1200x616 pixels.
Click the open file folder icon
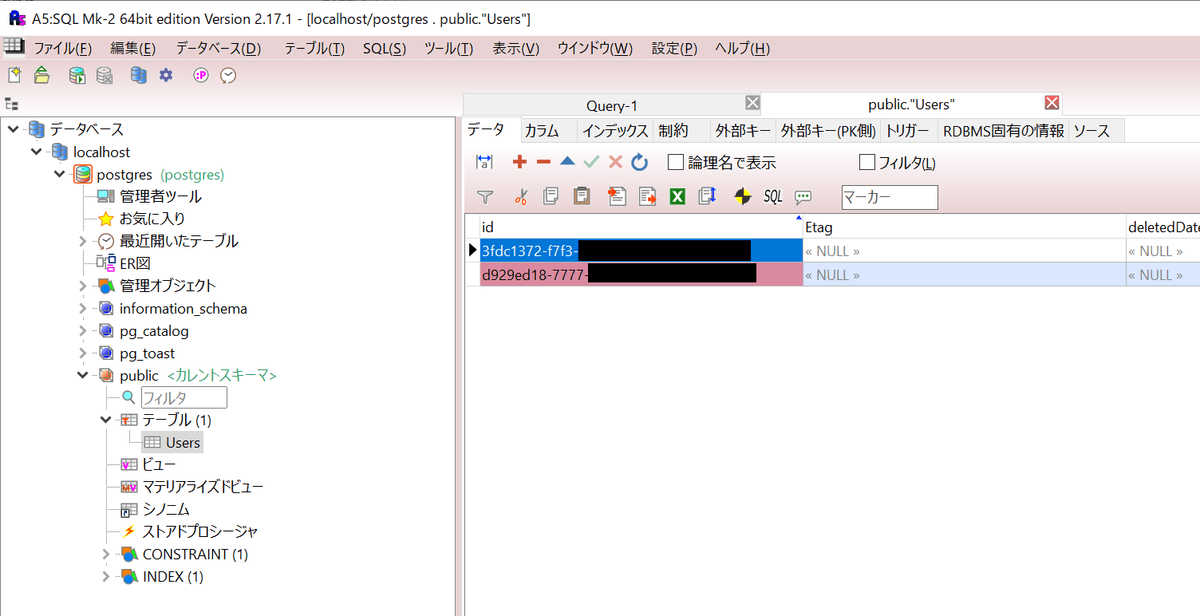[41, 75]
